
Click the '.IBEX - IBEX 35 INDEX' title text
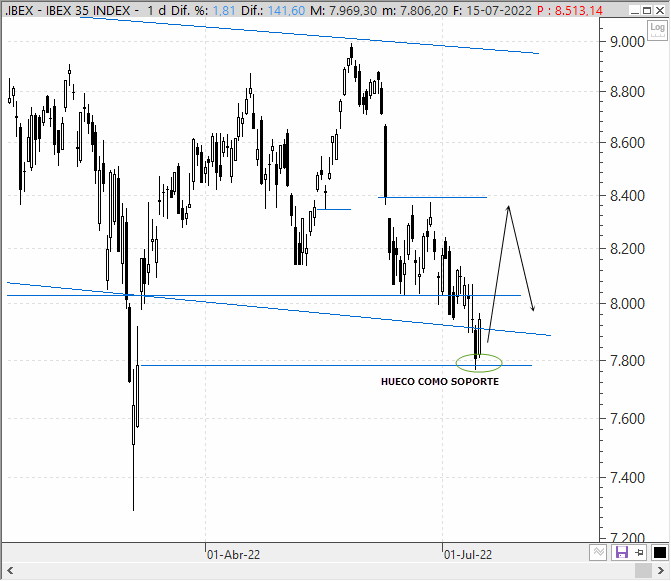click(67, 10)
